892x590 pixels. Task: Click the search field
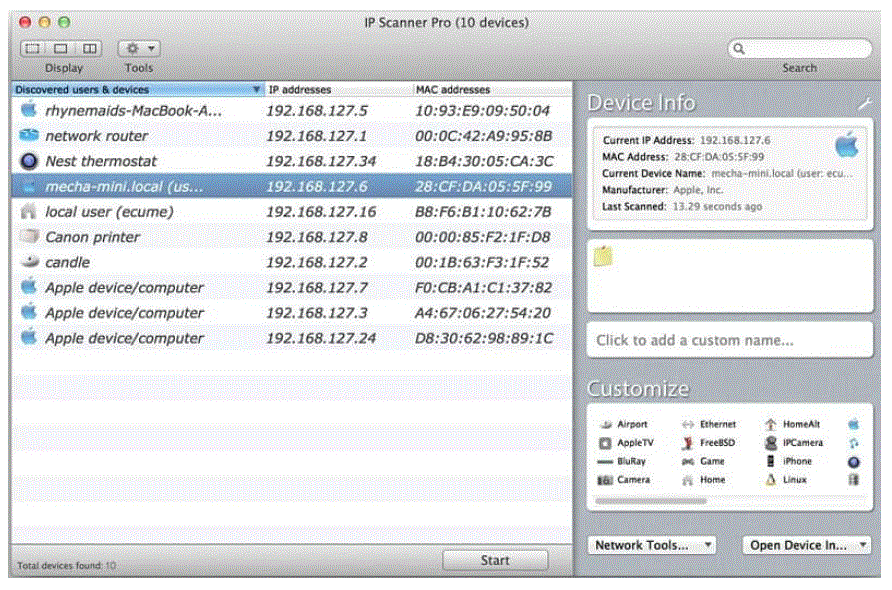coord(800,48)
